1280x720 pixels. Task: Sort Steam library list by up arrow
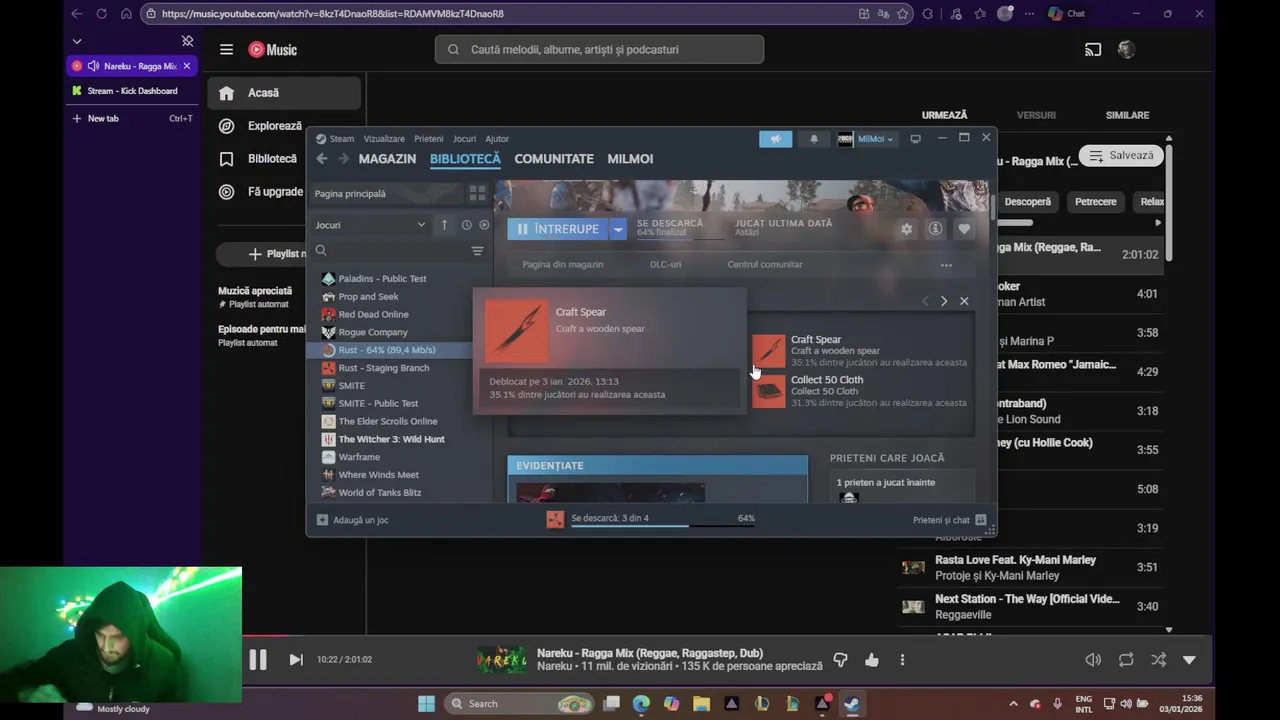tap(444, 225)
